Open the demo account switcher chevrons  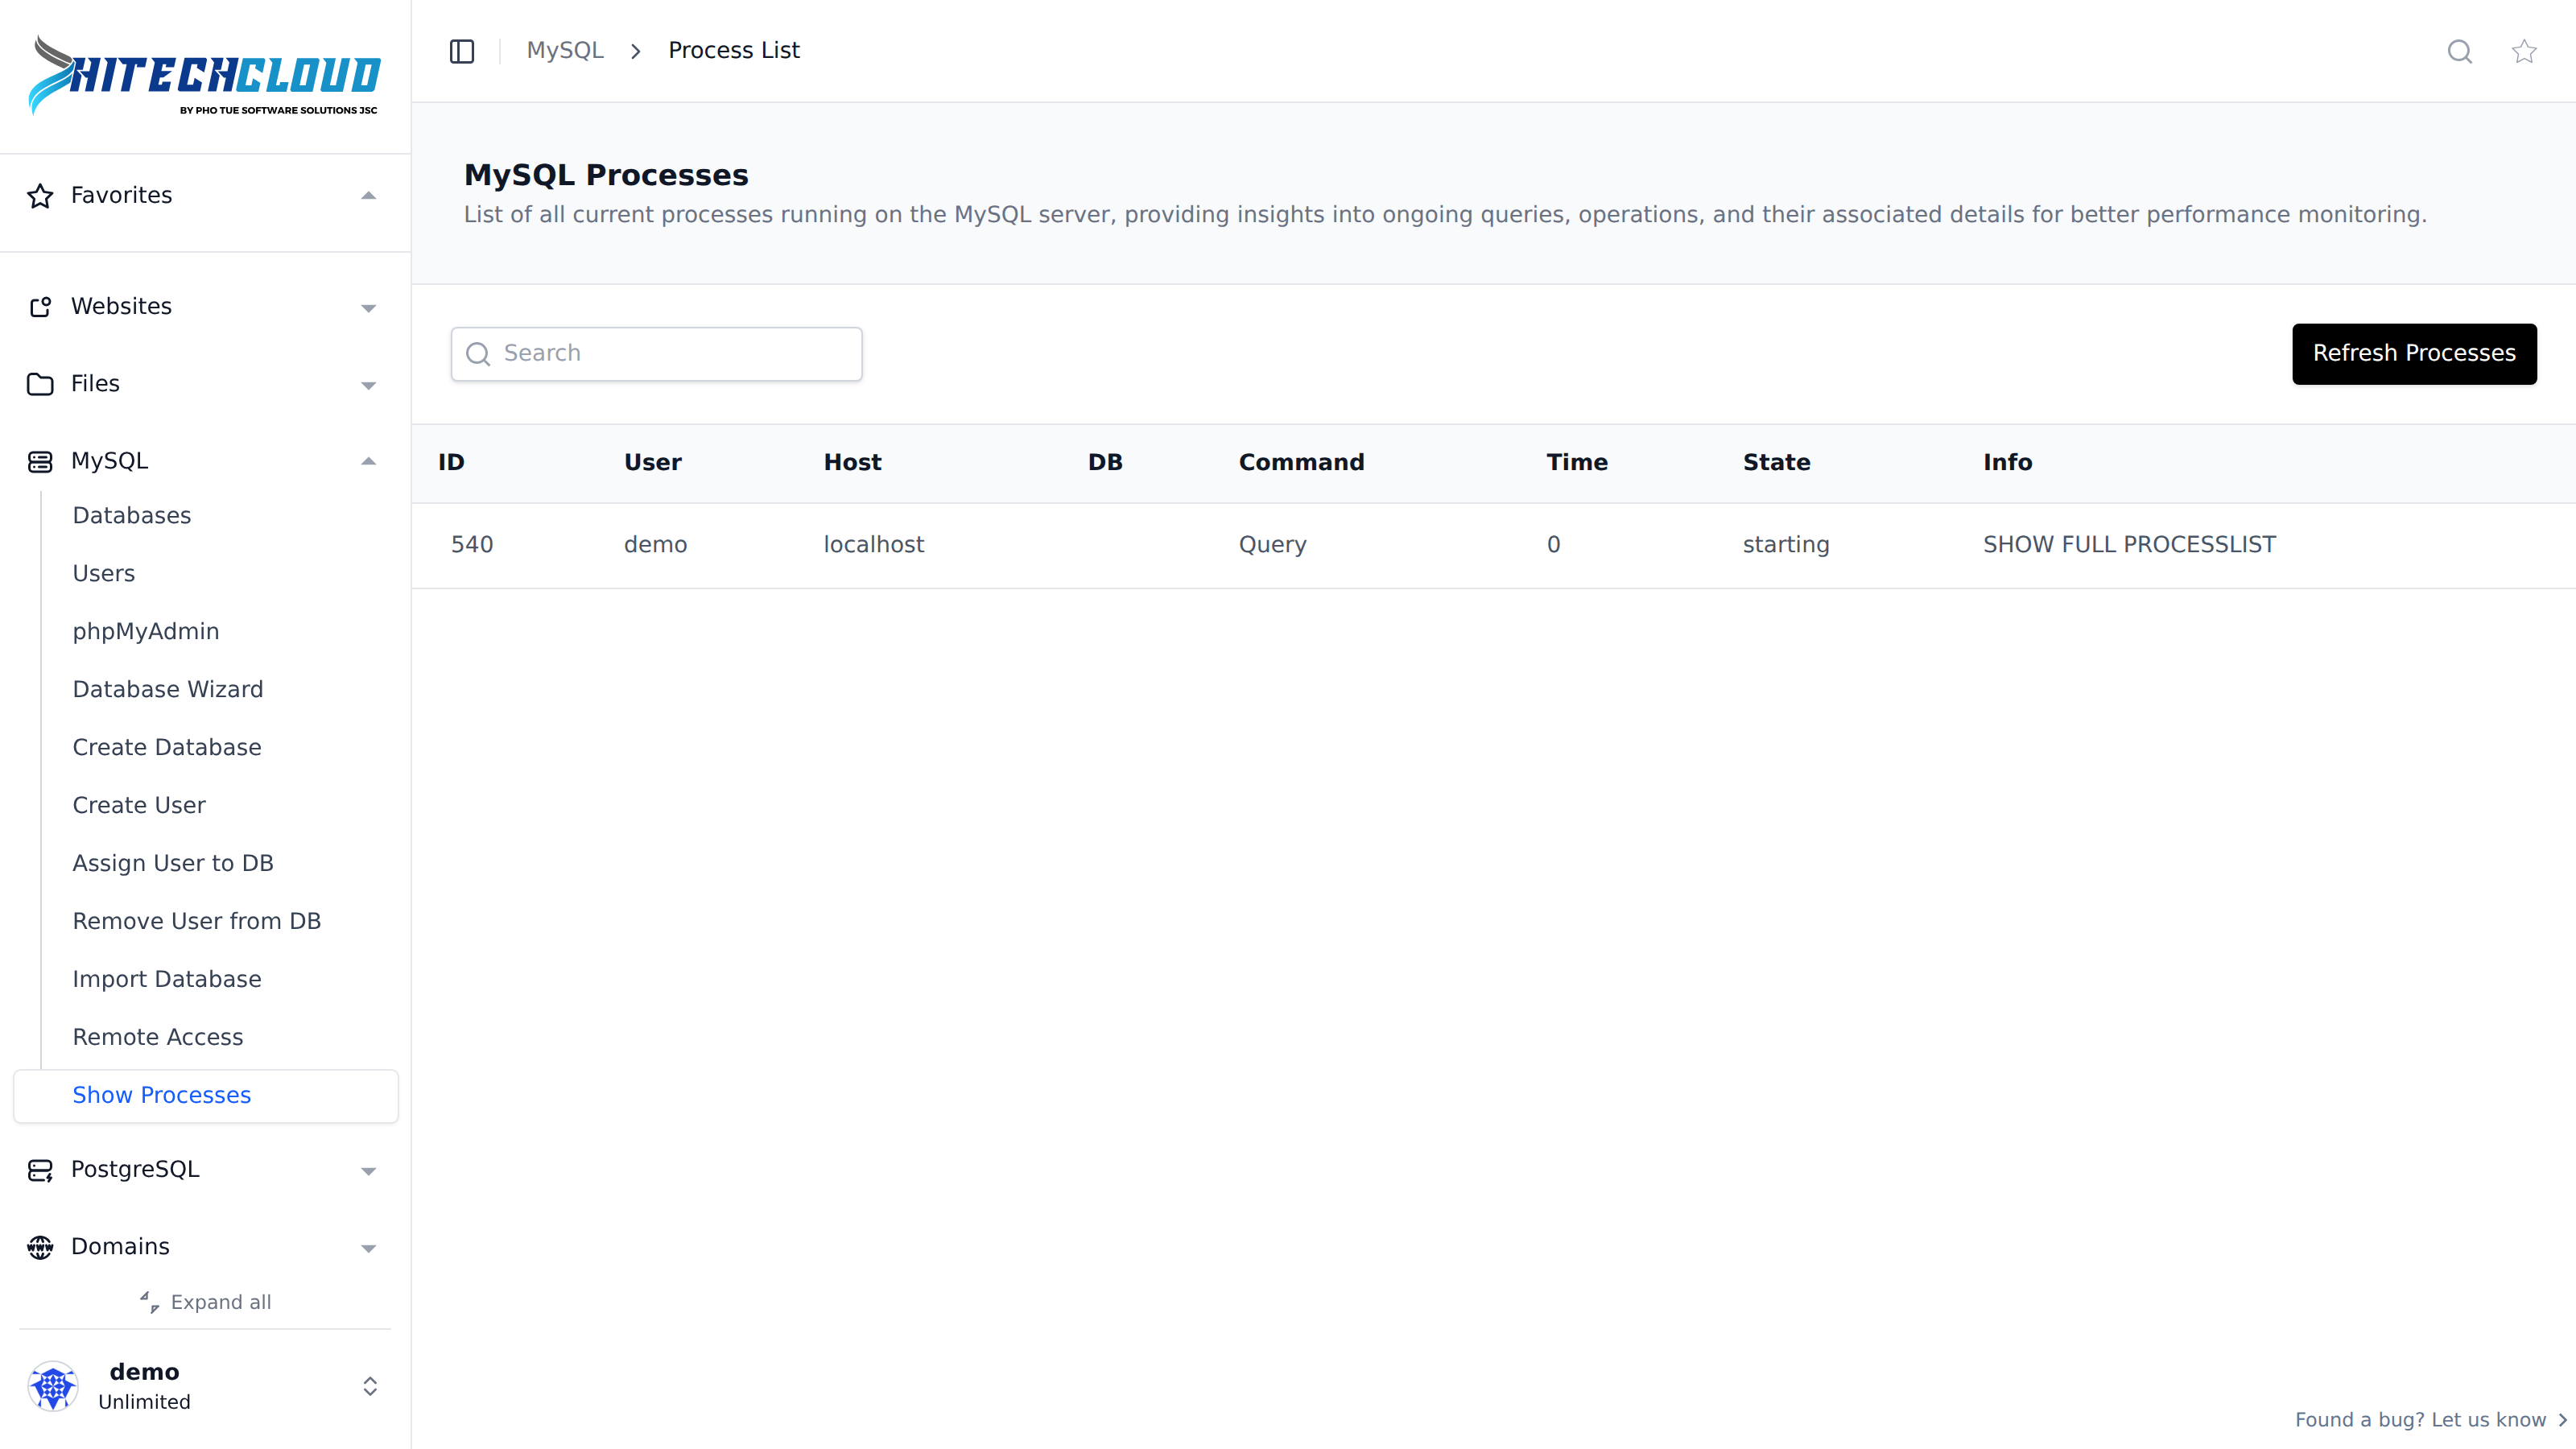370,1386
